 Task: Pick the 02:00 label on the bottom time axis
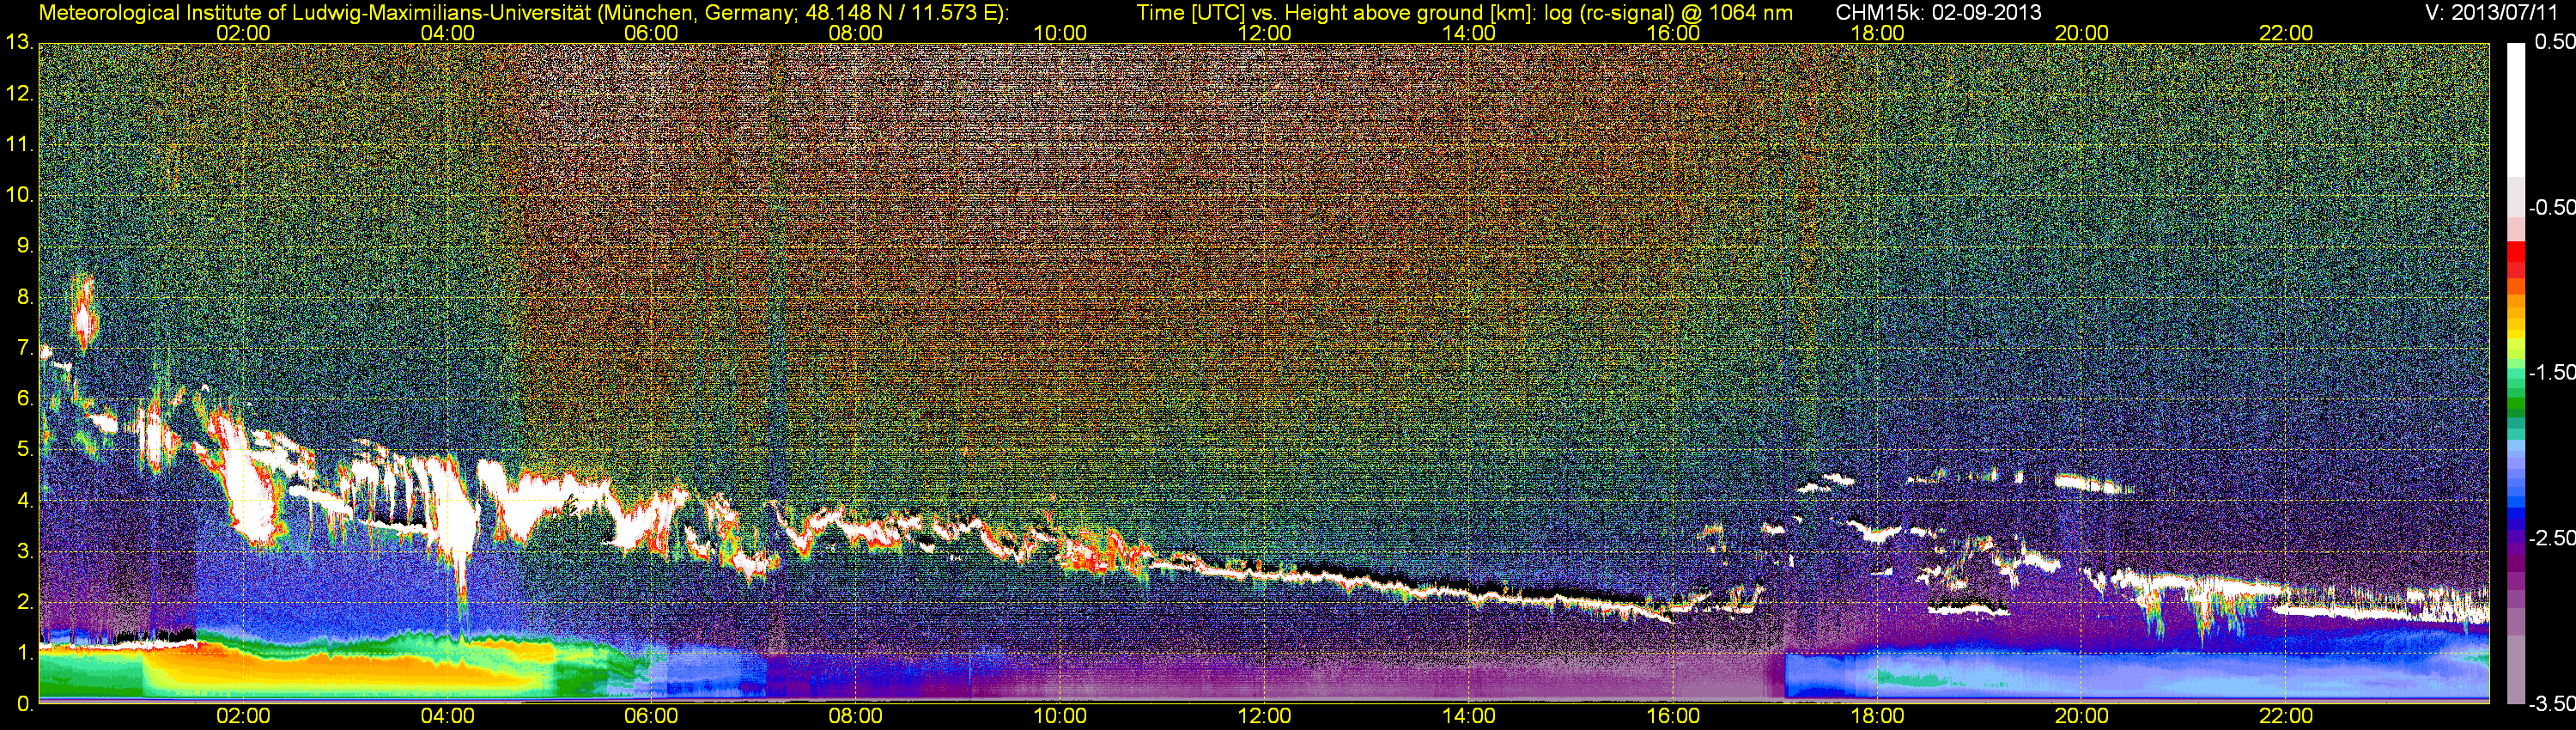pos(243,716)
